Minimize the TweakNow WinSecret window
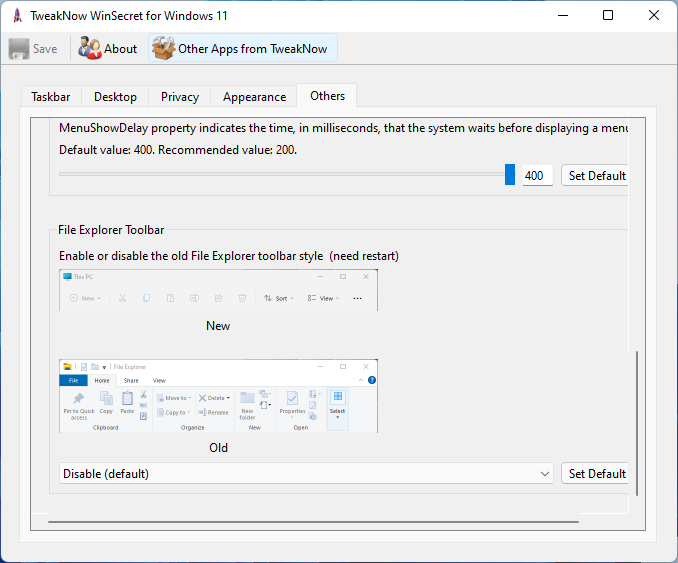The width and height of the screenshot is (678, 563). pyautogui.click(x=563, y=15)
